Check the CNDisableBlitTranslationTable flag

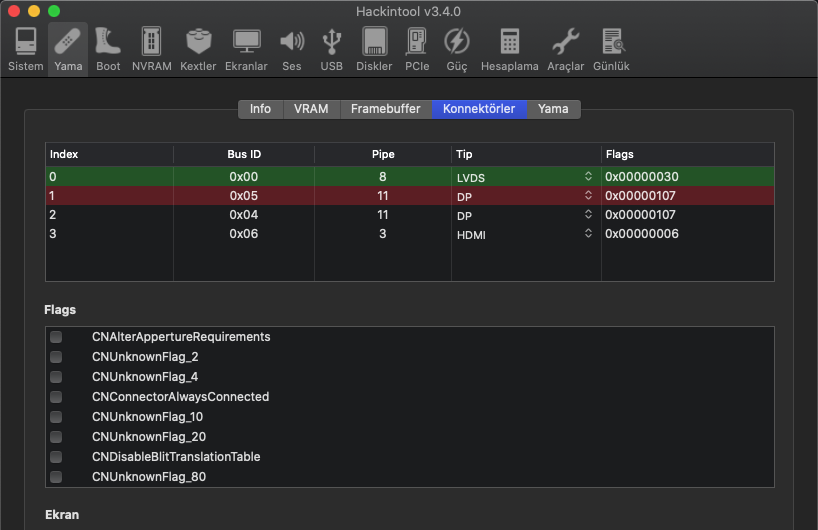(x=56, y=457)
